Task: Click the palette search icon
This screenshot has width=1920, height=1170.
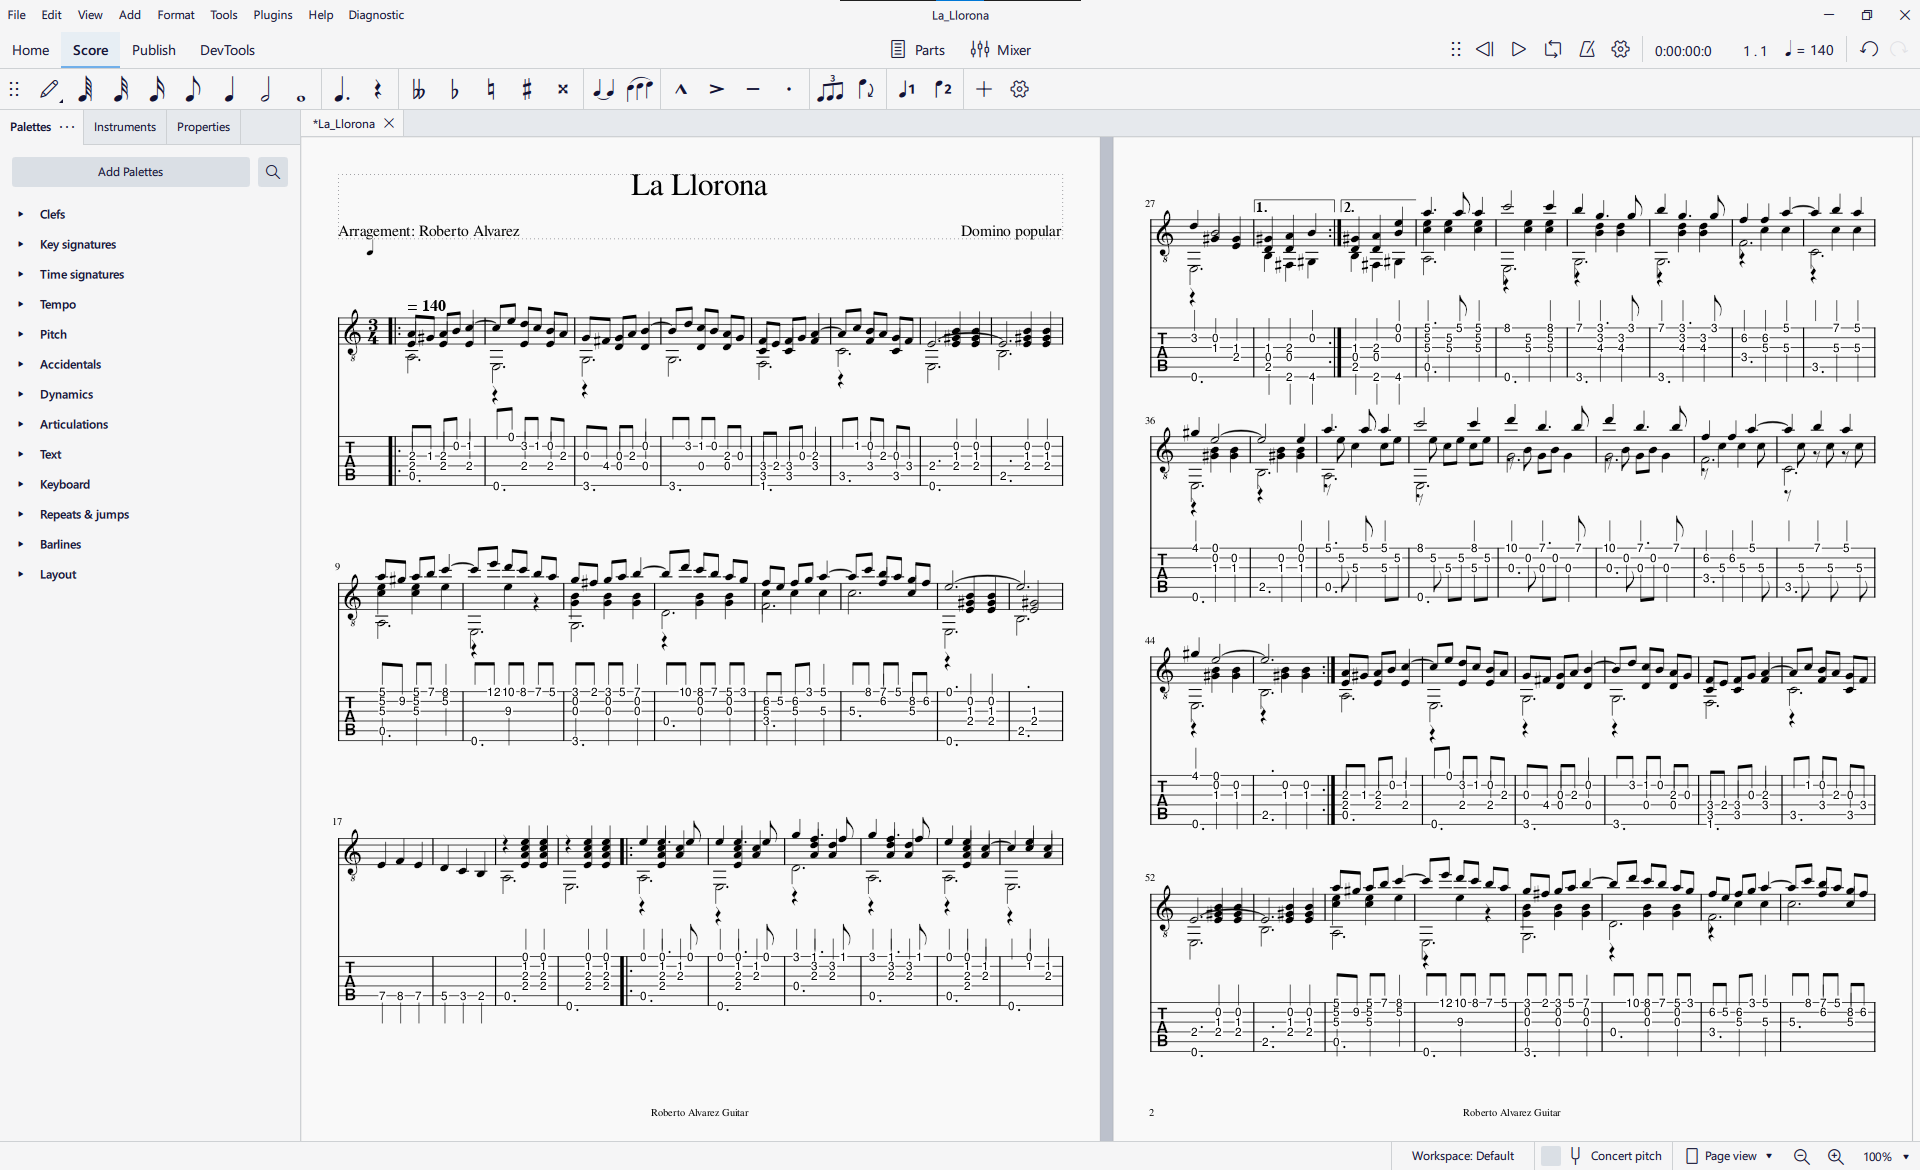Action: (x=272, y=171)
